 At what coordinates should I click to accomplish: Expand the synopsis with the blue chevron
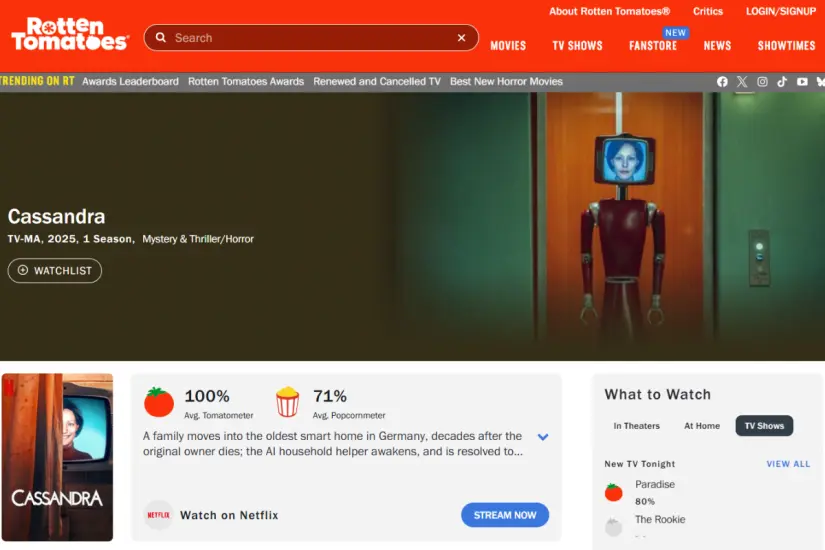click(543, 437)
